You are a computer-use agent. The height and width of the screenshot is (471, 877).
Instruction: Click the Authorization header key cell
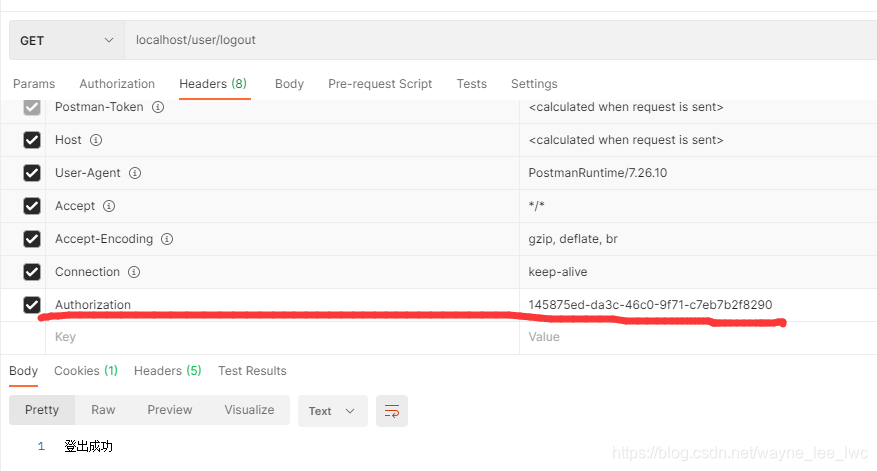point(282,305)
